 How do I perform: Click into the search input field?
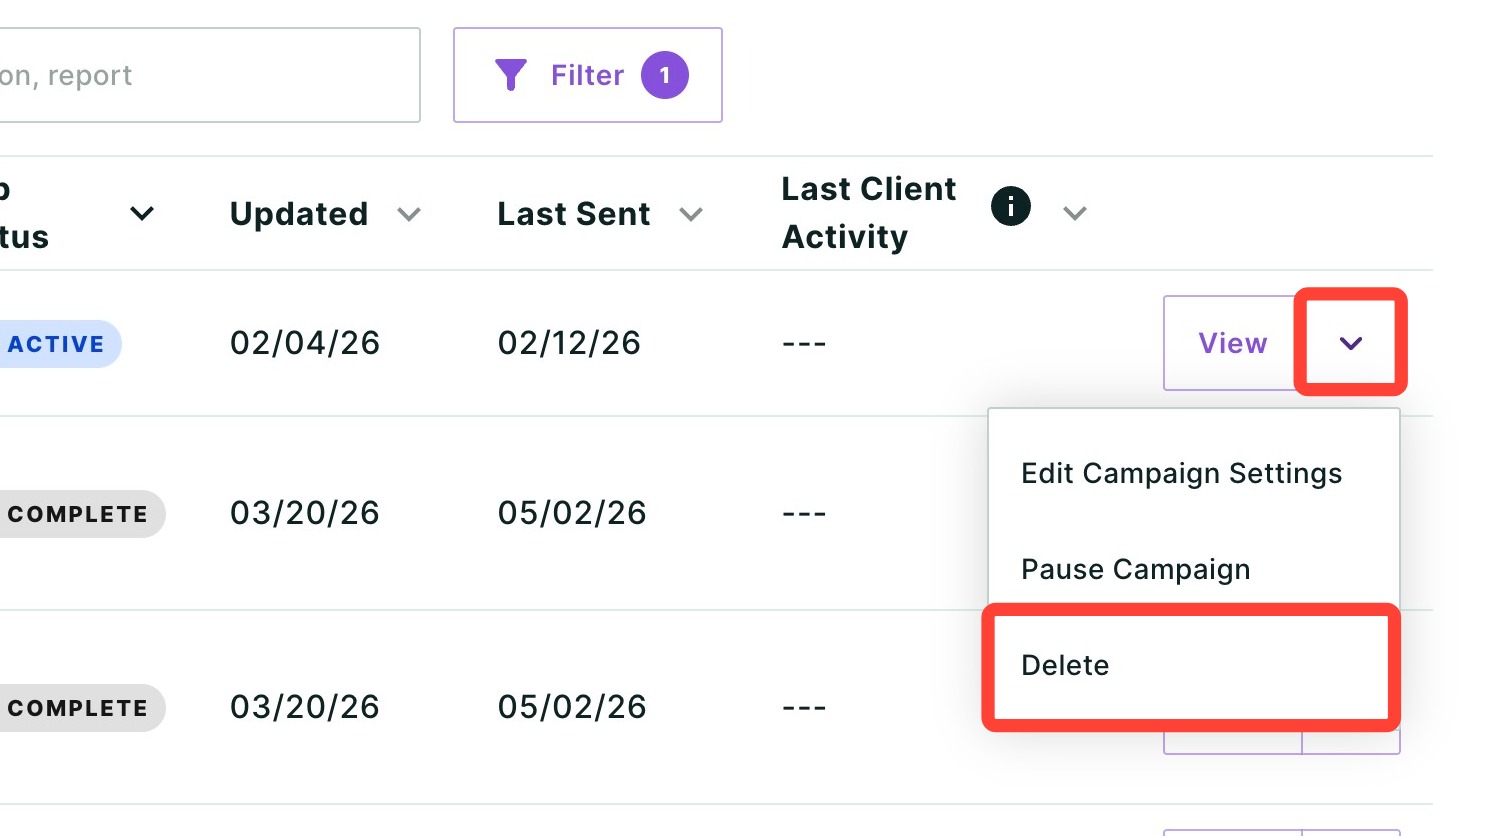(209, 75)
